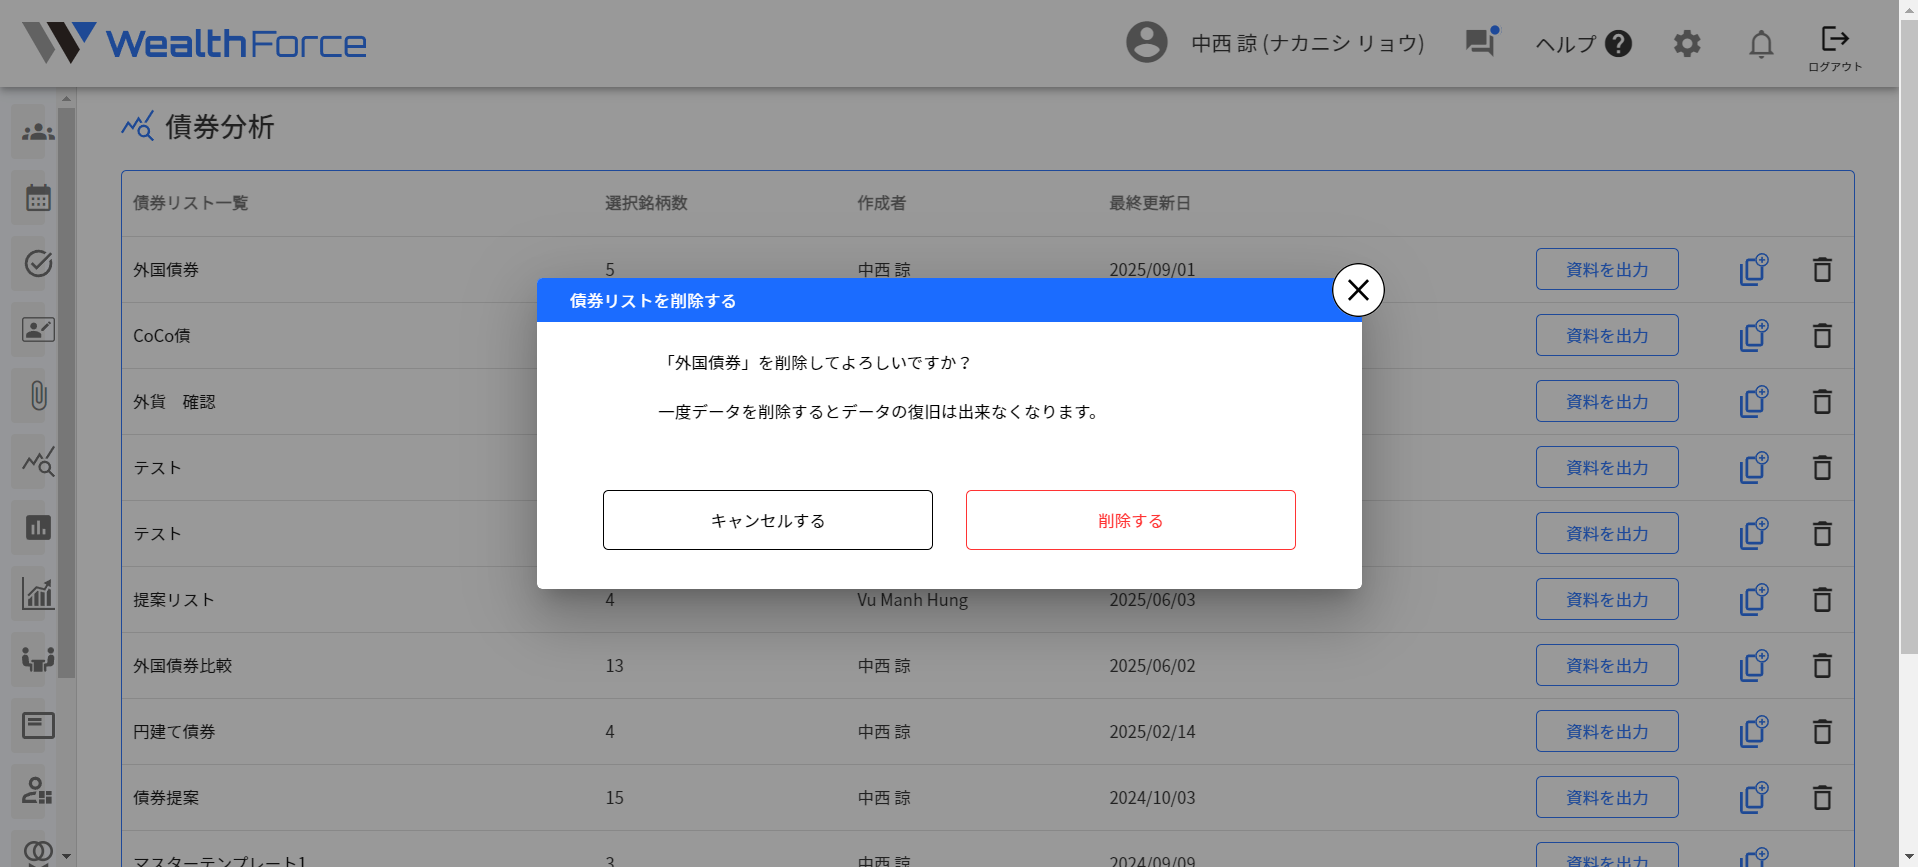Confirm with the 削除する button
Viewport: 1918px width, 867px height.
pyautogui.click(x=1131, y=520)
